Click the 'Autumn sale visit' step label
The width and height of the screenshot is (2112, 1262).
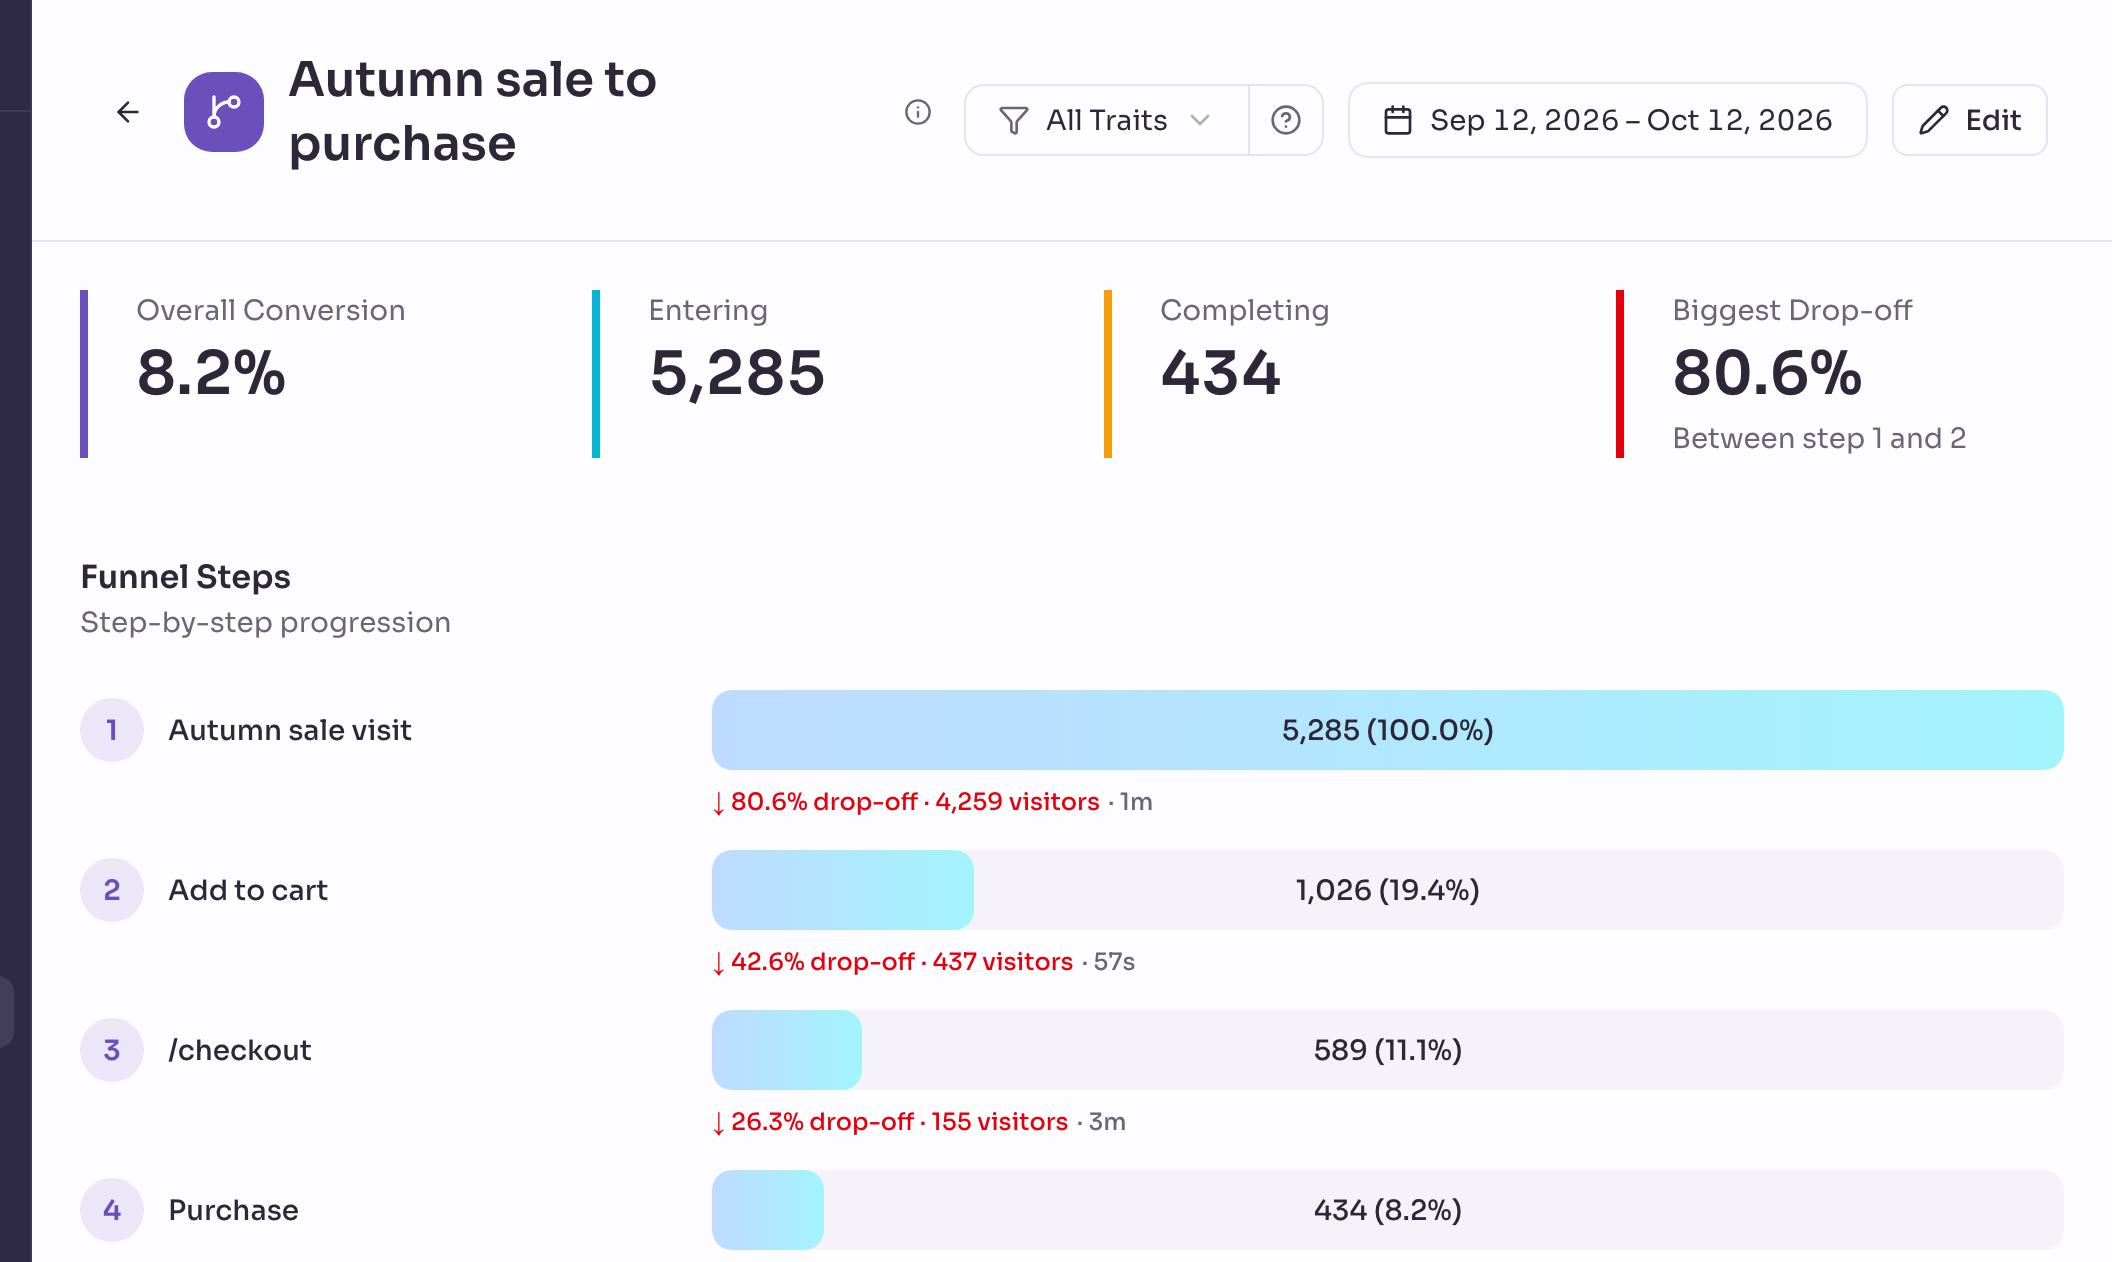[x=290, y=730]
